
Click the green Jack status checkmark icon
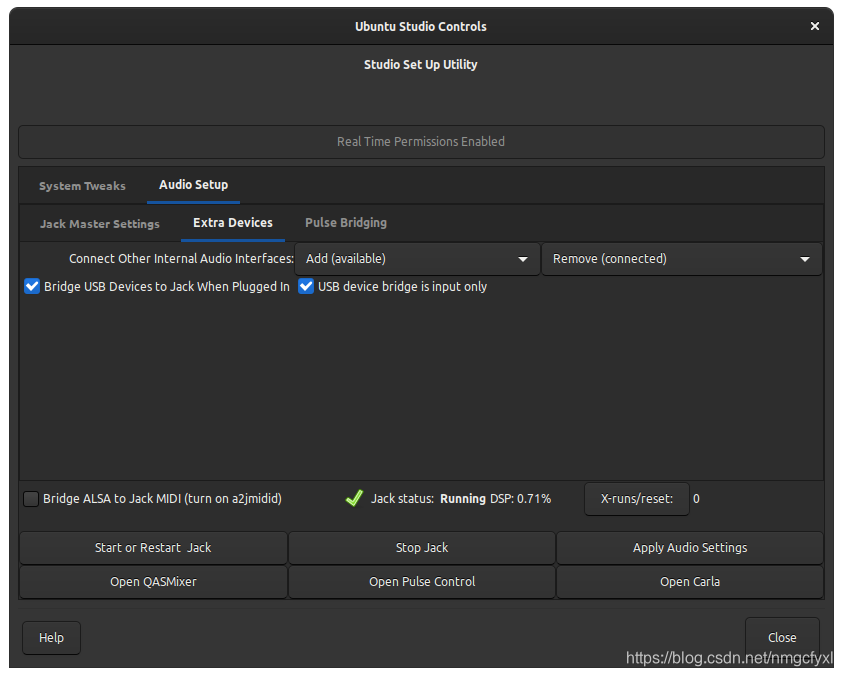pyautogui.click(x=354, y=498)
